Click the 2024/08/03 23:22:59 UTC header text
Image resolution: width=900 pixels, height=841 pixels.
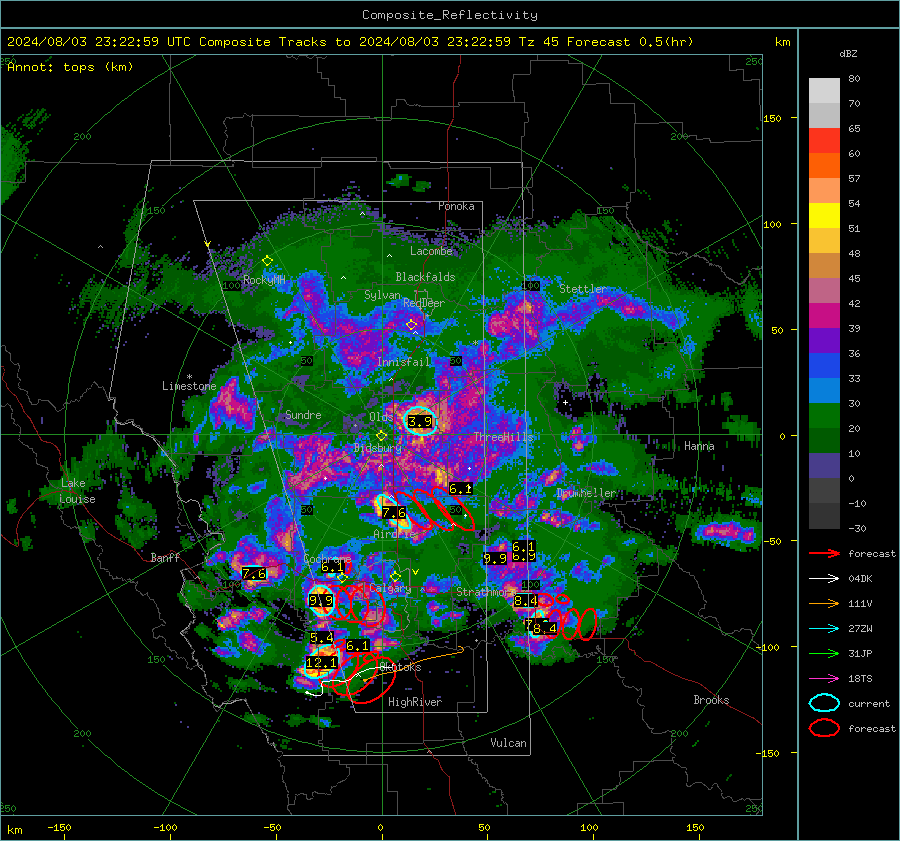click(x=99, y=42)
